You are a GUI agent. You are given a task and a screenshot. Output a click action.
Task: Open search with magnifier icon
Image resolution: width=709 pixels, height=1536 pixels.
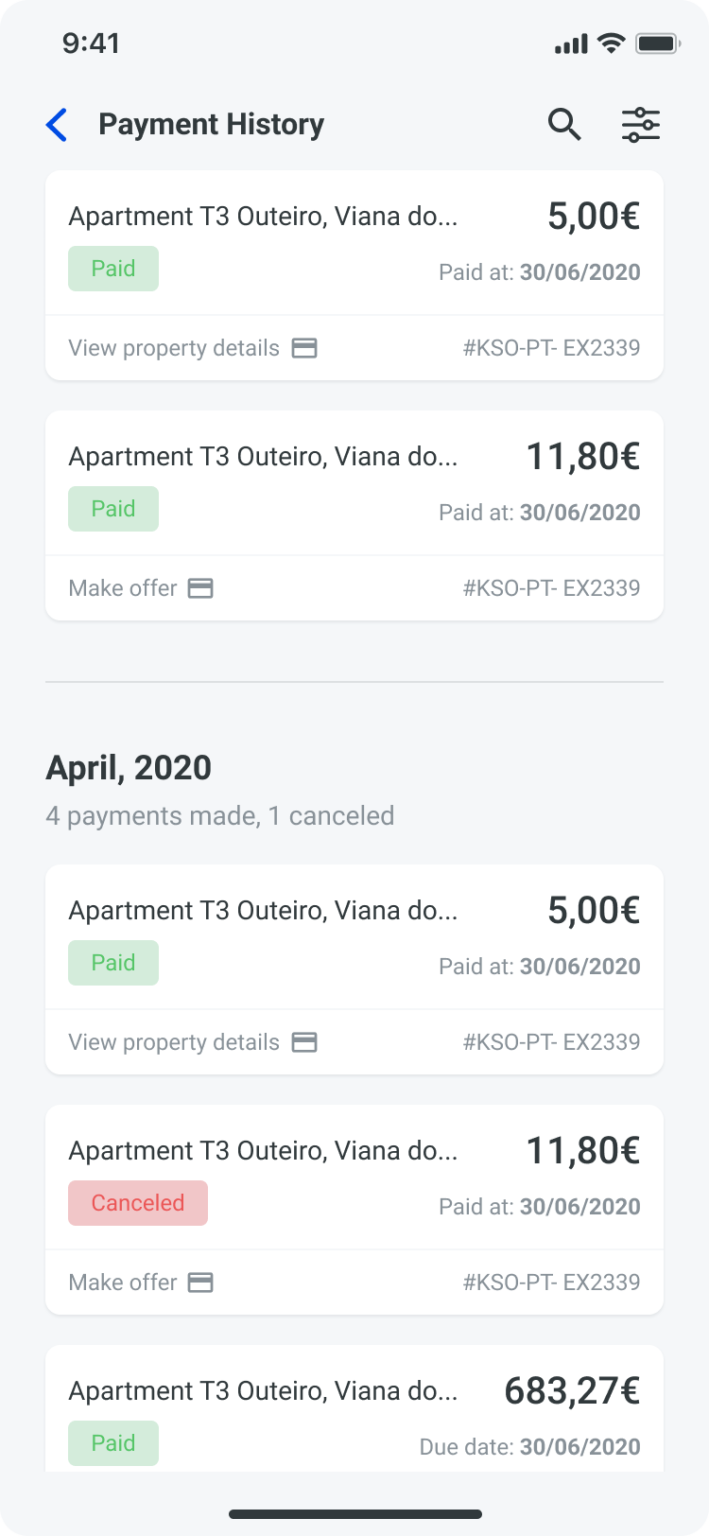[564, 125]
